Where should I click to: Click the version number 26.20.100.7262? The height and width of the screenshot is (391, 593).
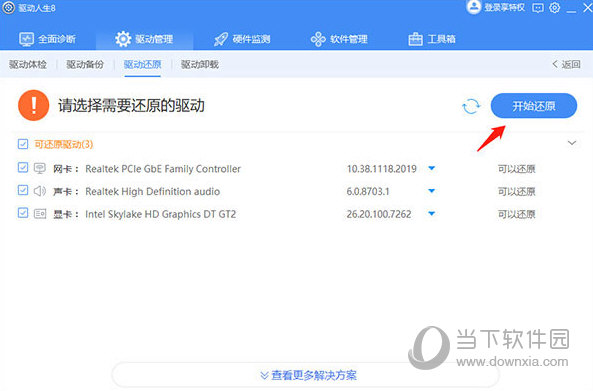tap(379, 214)
